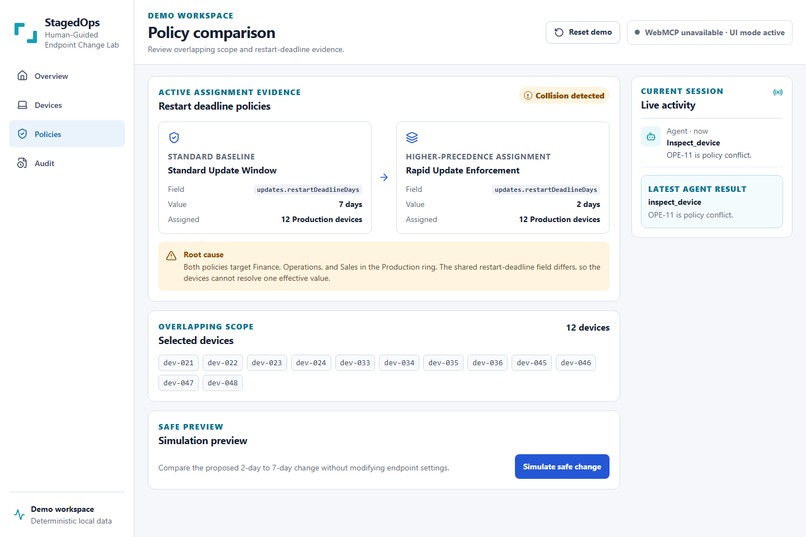This screenshot has height=537, width=806.
Task: Click the Devices laptop icon
Action: pos(22,105)
